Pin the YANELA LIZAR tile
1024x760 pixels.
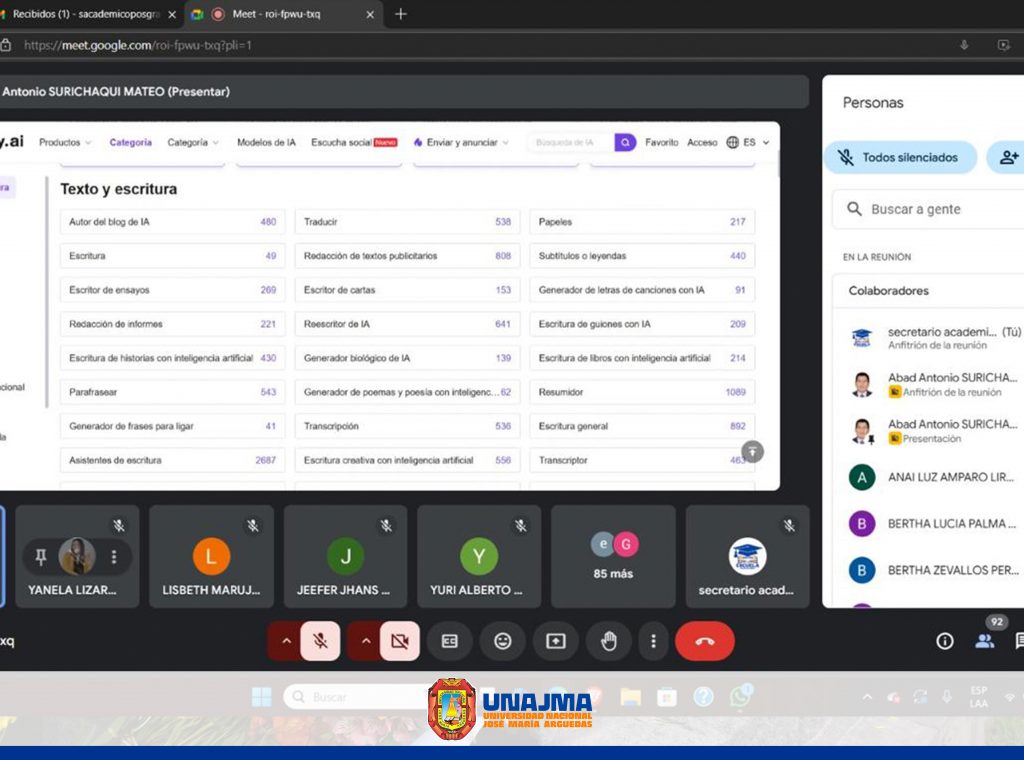(x=40, y=556)
